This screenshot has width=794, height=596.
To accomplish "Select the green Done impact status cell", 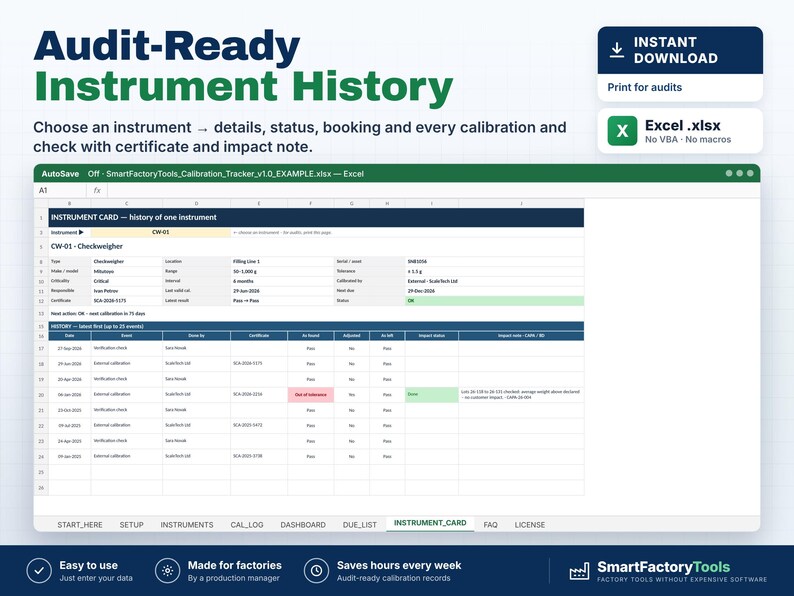I will [431, 394].
